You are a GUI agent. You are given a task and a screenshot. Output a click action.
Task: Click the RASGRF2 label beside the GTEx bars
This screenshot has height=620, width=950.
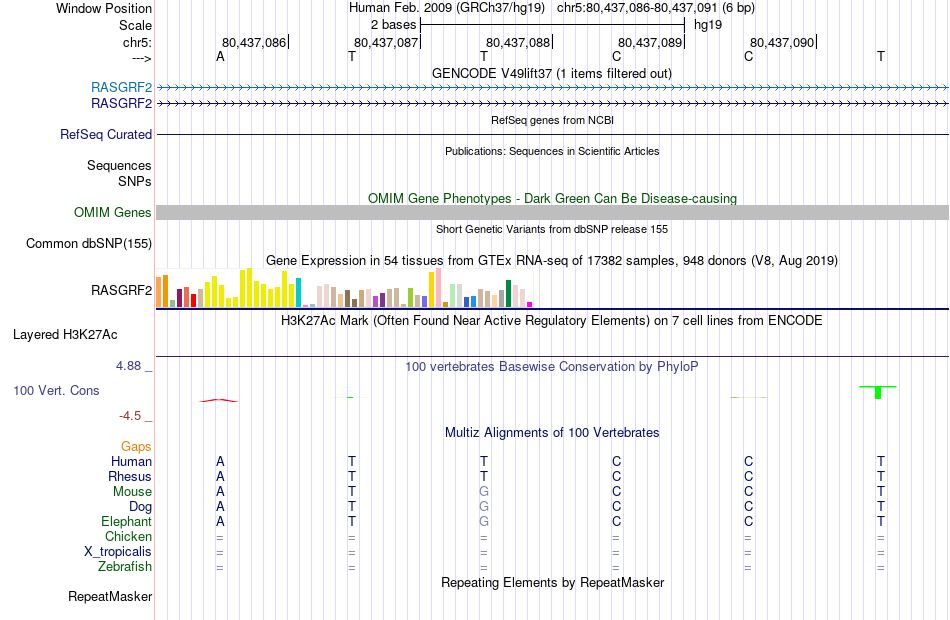(121, 290)
